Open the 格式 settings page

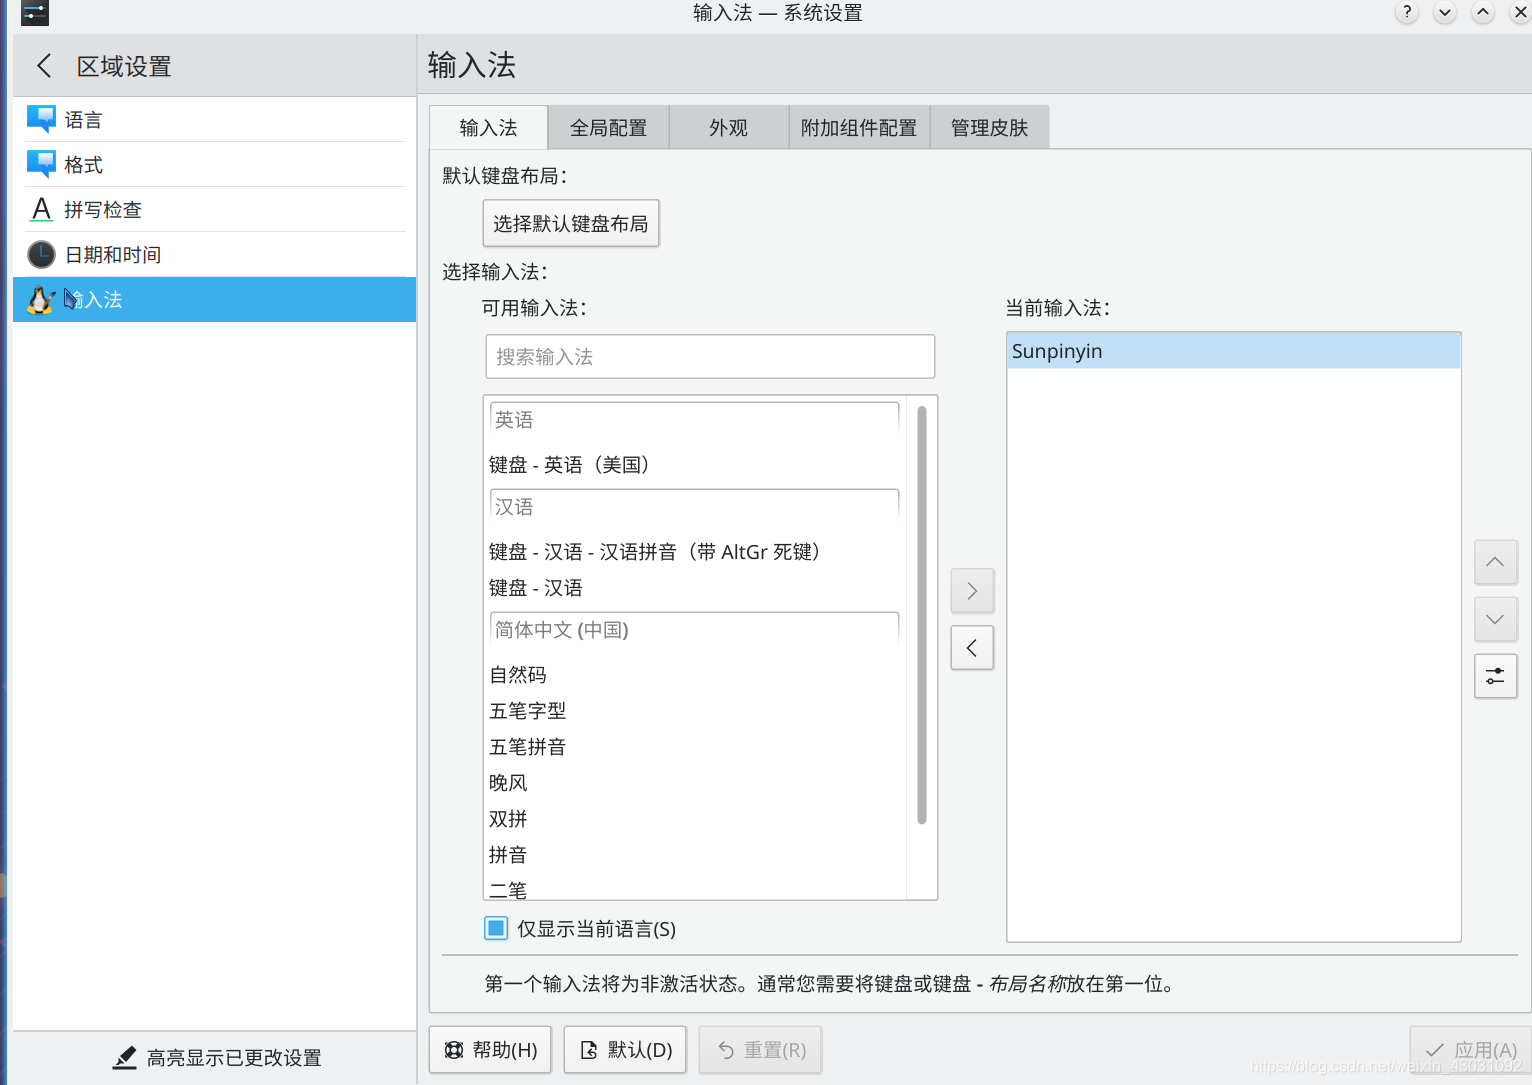point(215,165)
